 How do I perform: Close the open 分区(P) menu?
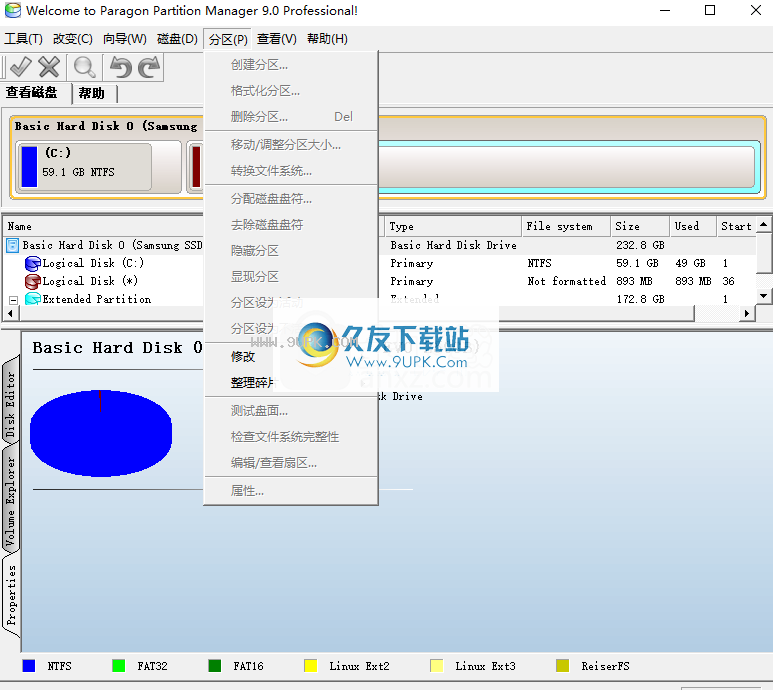[x=228, y=39]
